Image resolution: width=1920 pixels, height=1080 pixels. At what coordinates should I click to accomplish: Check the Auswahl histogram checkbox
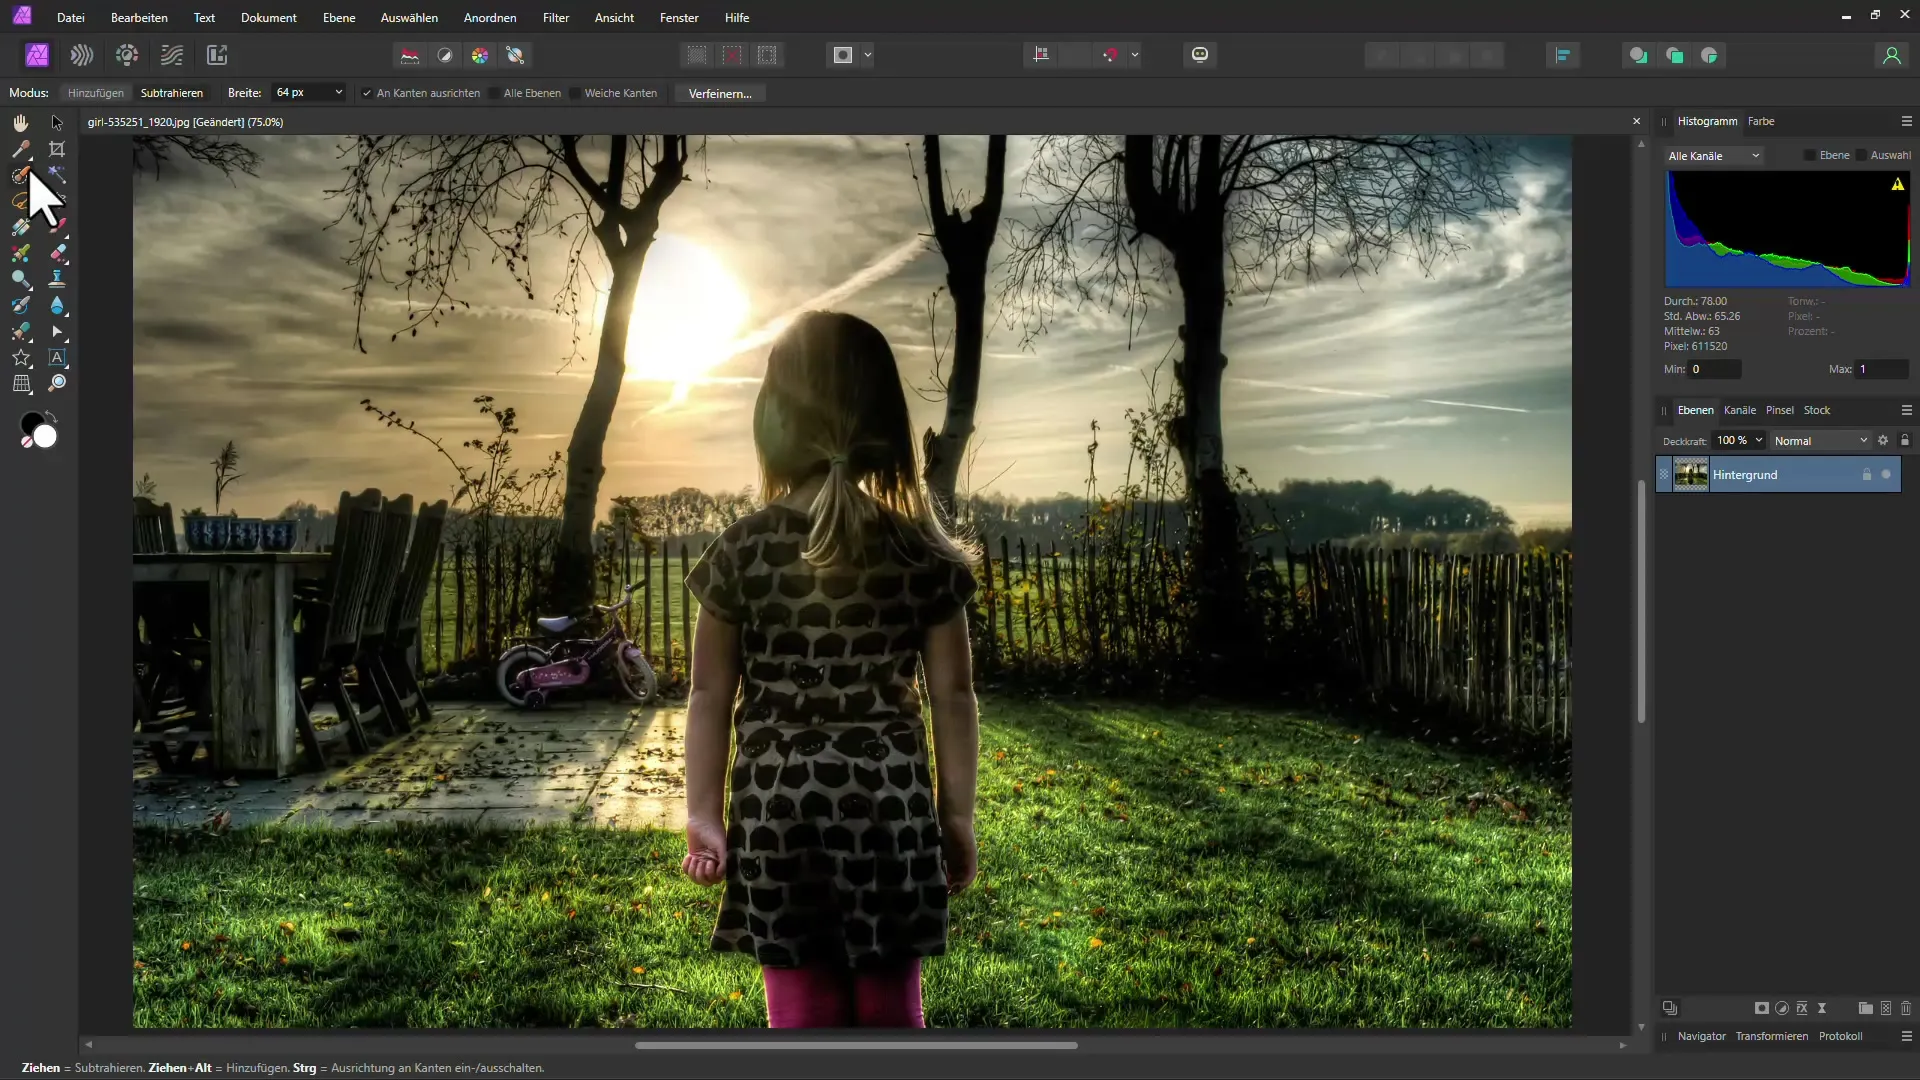pos(1861,155)
